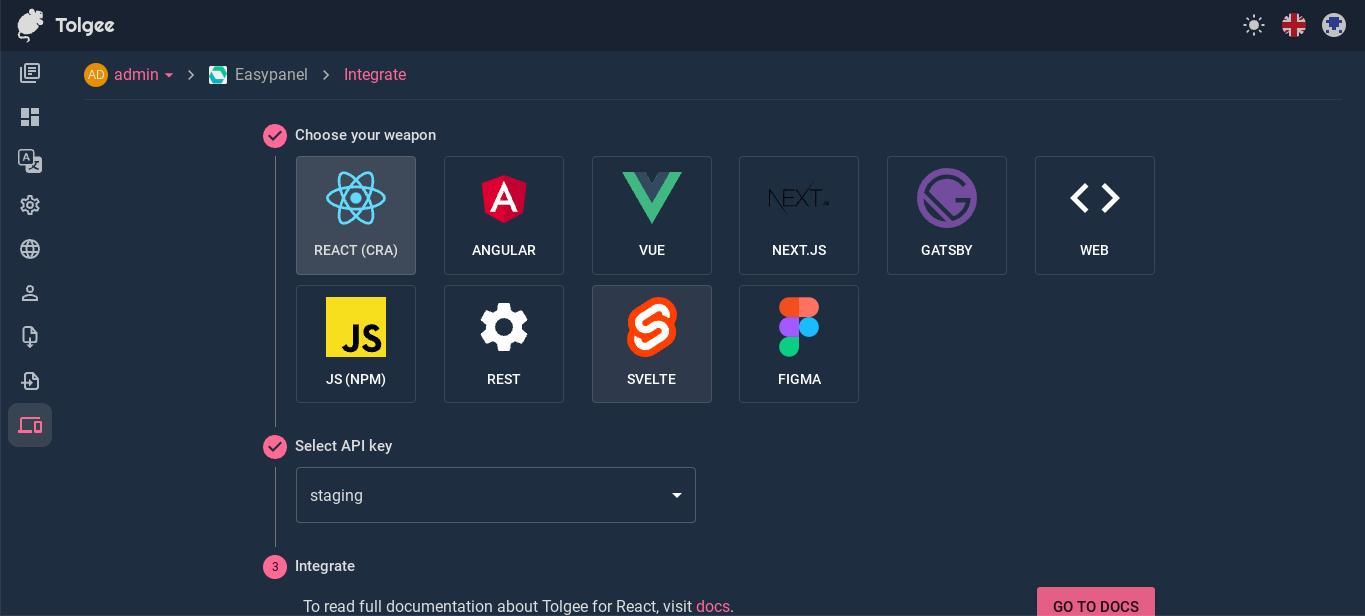
Task: Open project Settings with the gear icon
Action: (30, 205)
